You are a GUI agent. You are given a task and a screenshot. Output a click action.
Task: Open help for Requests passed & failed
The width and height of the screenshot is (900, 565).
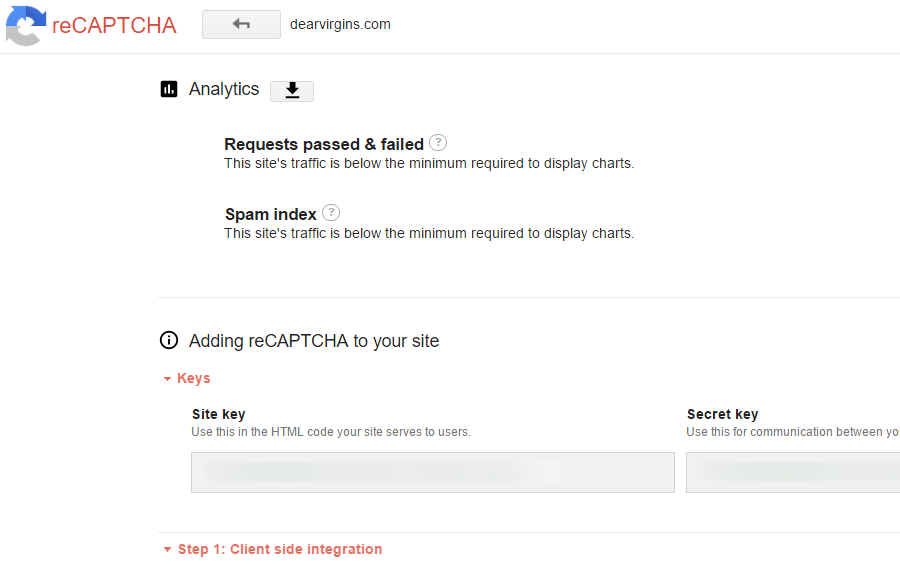(x=438, y=142)
